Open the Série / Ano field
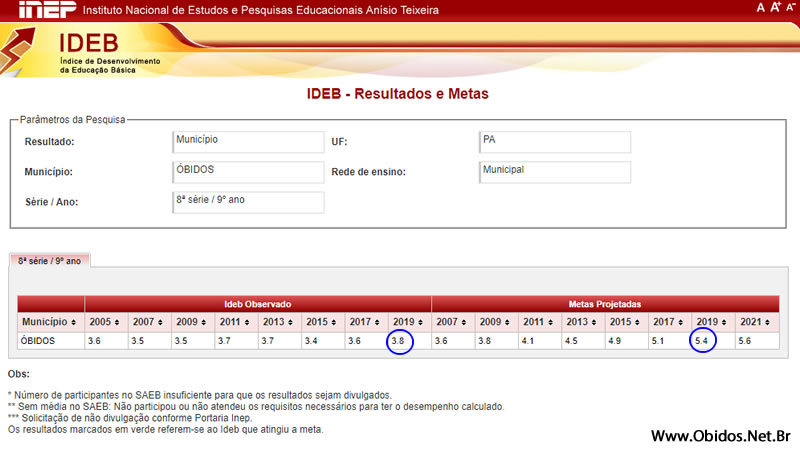 248,202
